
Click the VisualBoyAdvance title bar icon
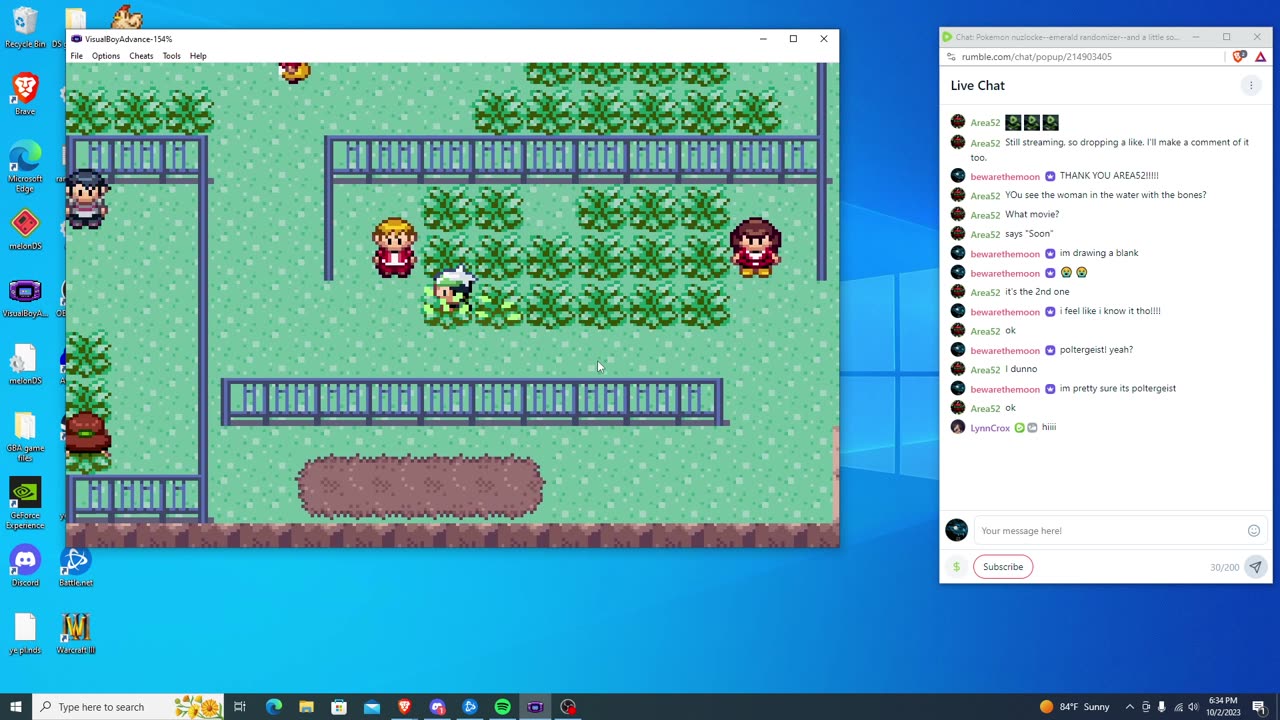click(76, 39)
